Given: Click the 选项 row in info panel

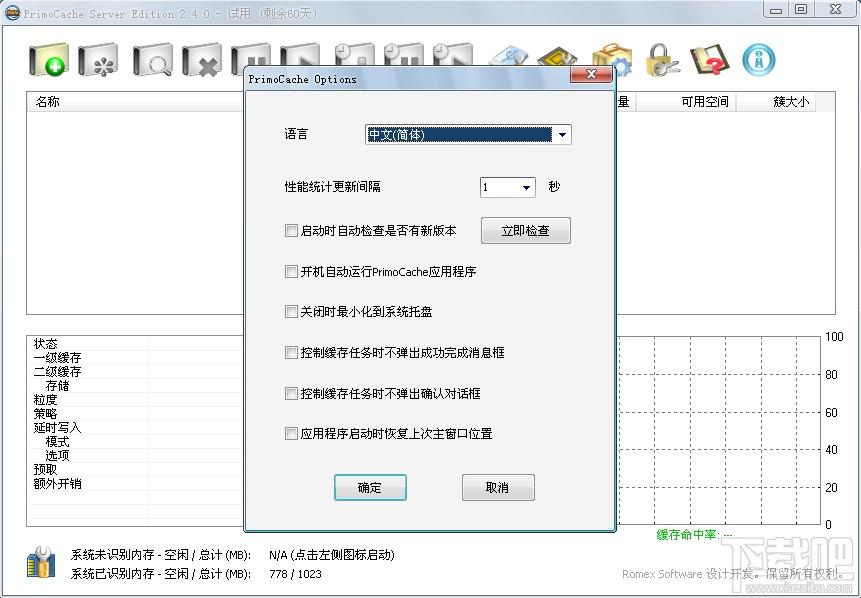Looking at the screenshot, I should pyautogui.click(x=135, y=456).
